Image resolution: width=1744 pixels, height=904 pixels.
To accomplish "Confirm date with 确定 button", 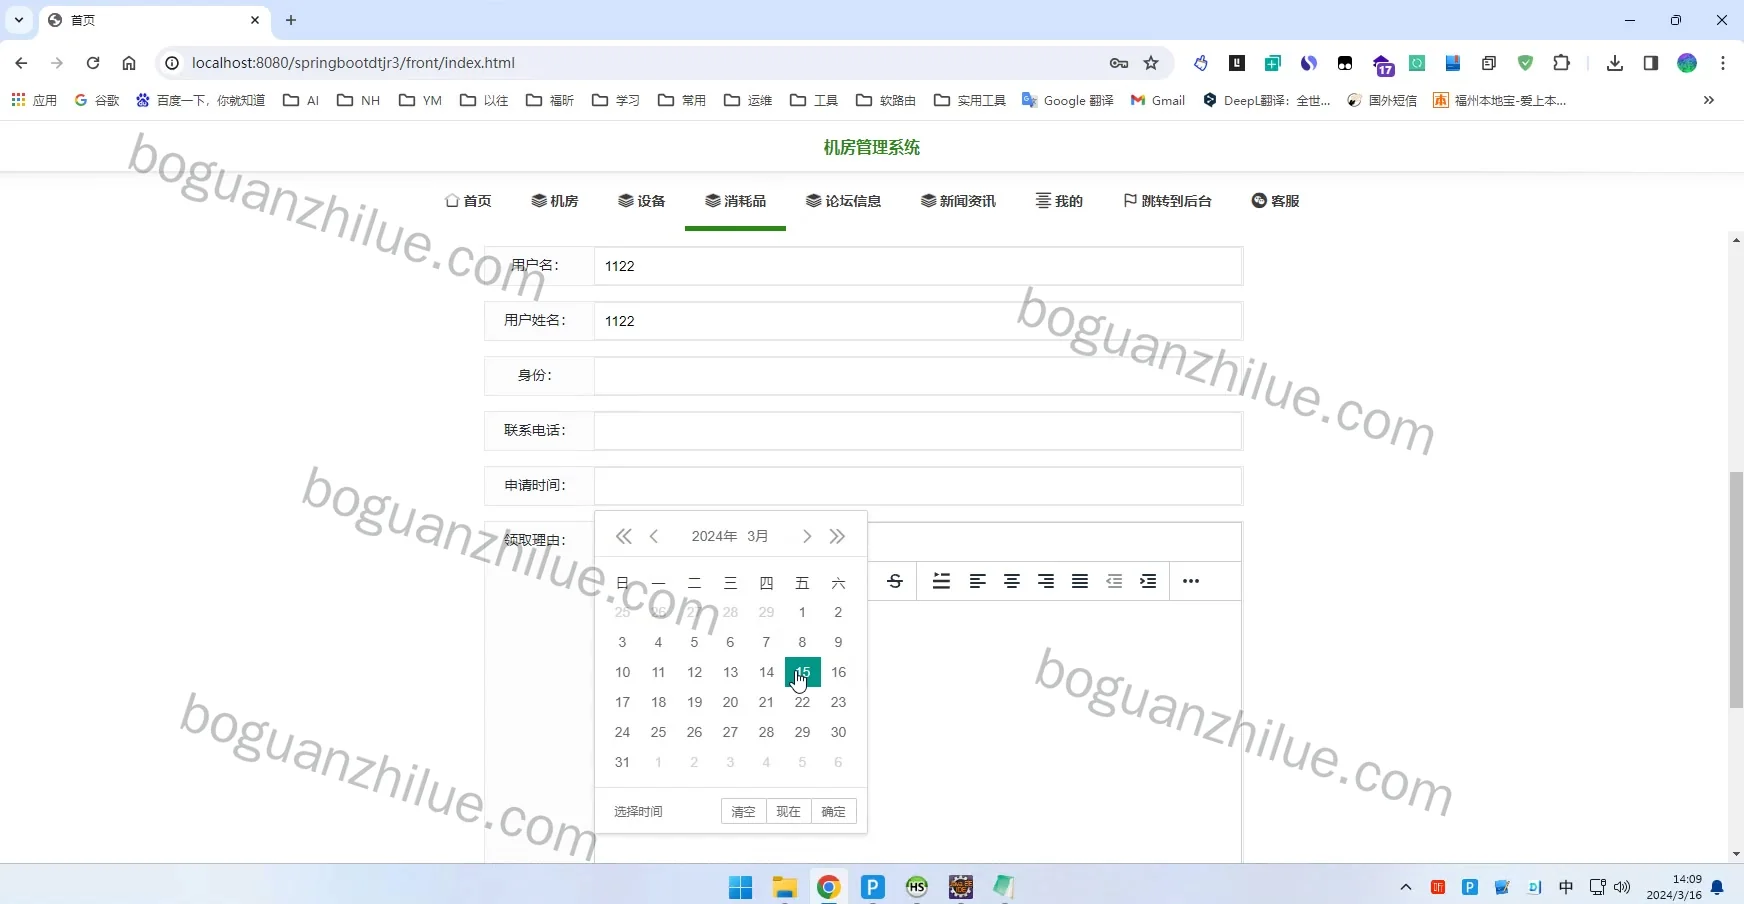I will click(834, 811).
